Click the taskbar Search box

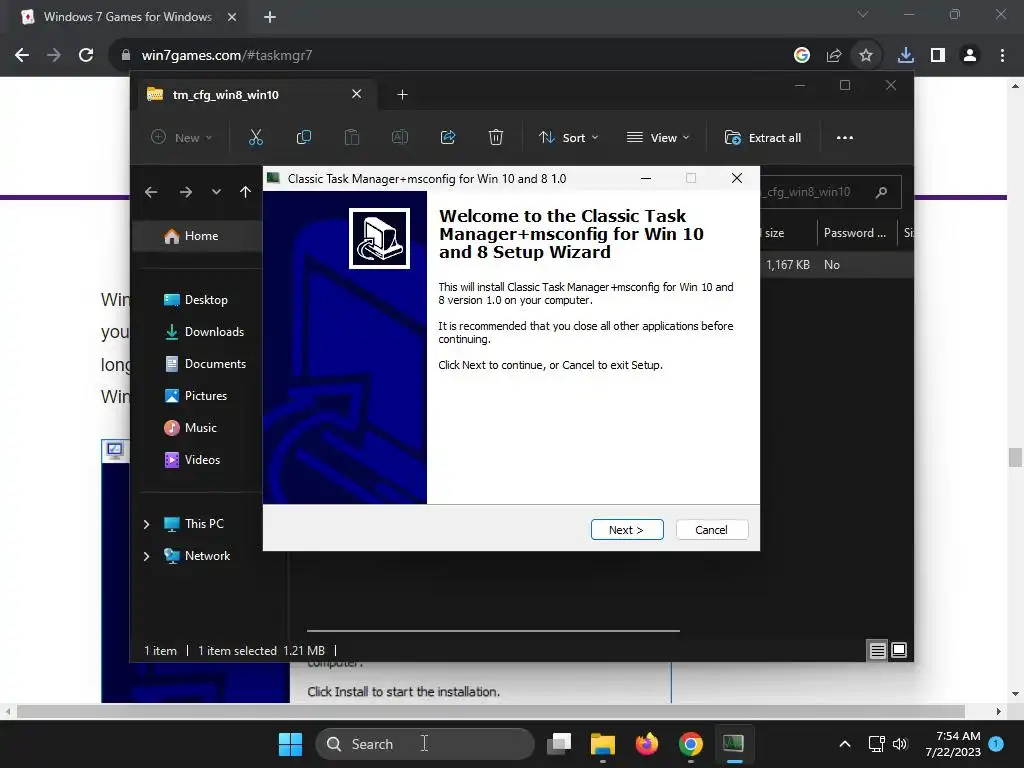424,744
